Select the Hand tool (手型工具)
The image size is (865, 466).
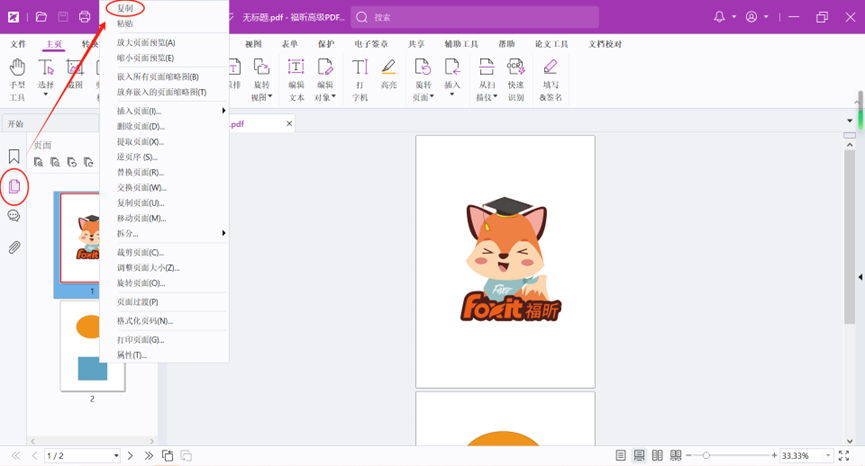[x=17, y=79]
